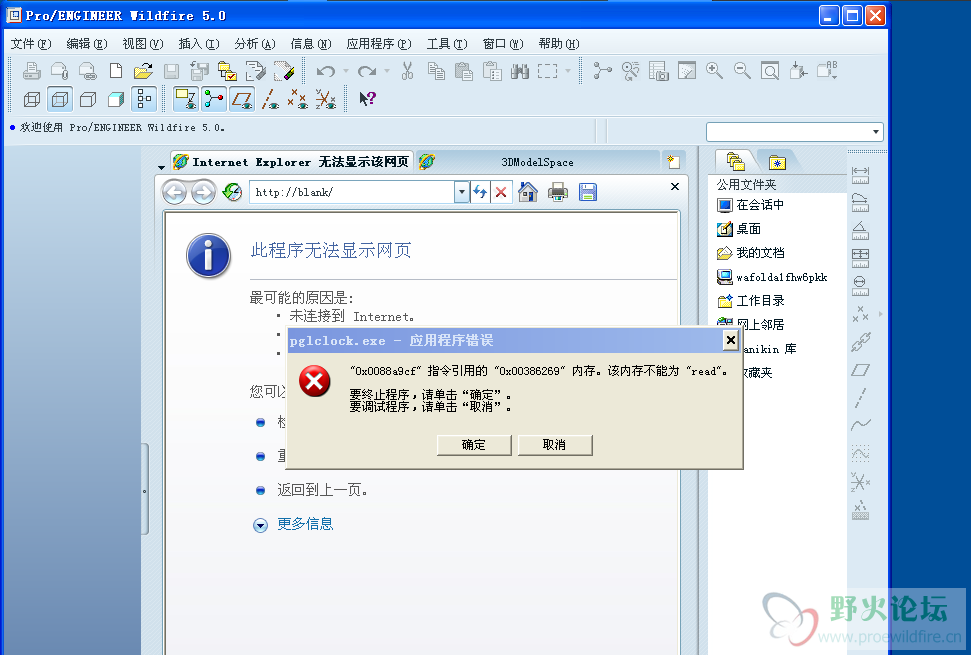Viewport: 971px width, 655px height.
Task: Select shaded display icon
Action: pos(116,99)
